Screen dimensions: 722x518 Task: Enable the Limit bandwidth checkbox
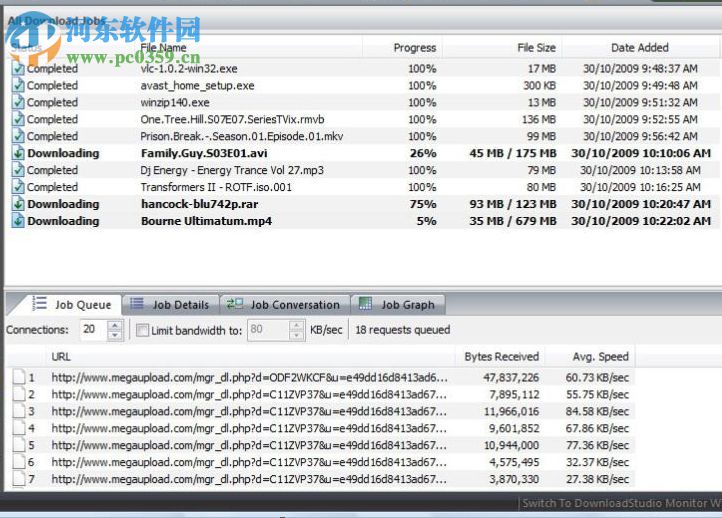[142, 330]
